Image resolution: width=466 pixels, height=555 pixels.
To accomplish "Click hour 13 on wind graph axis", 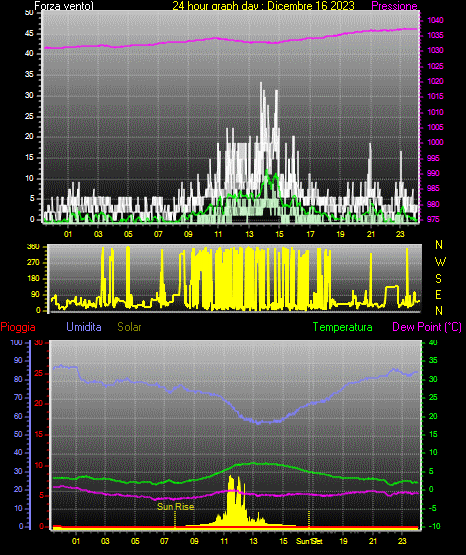I will tap(249, 234).
